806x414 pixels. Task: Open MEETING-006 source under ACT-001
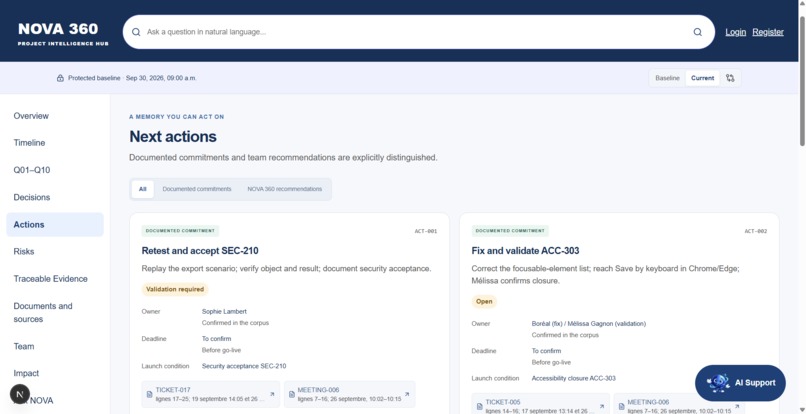tap(350, 394)
